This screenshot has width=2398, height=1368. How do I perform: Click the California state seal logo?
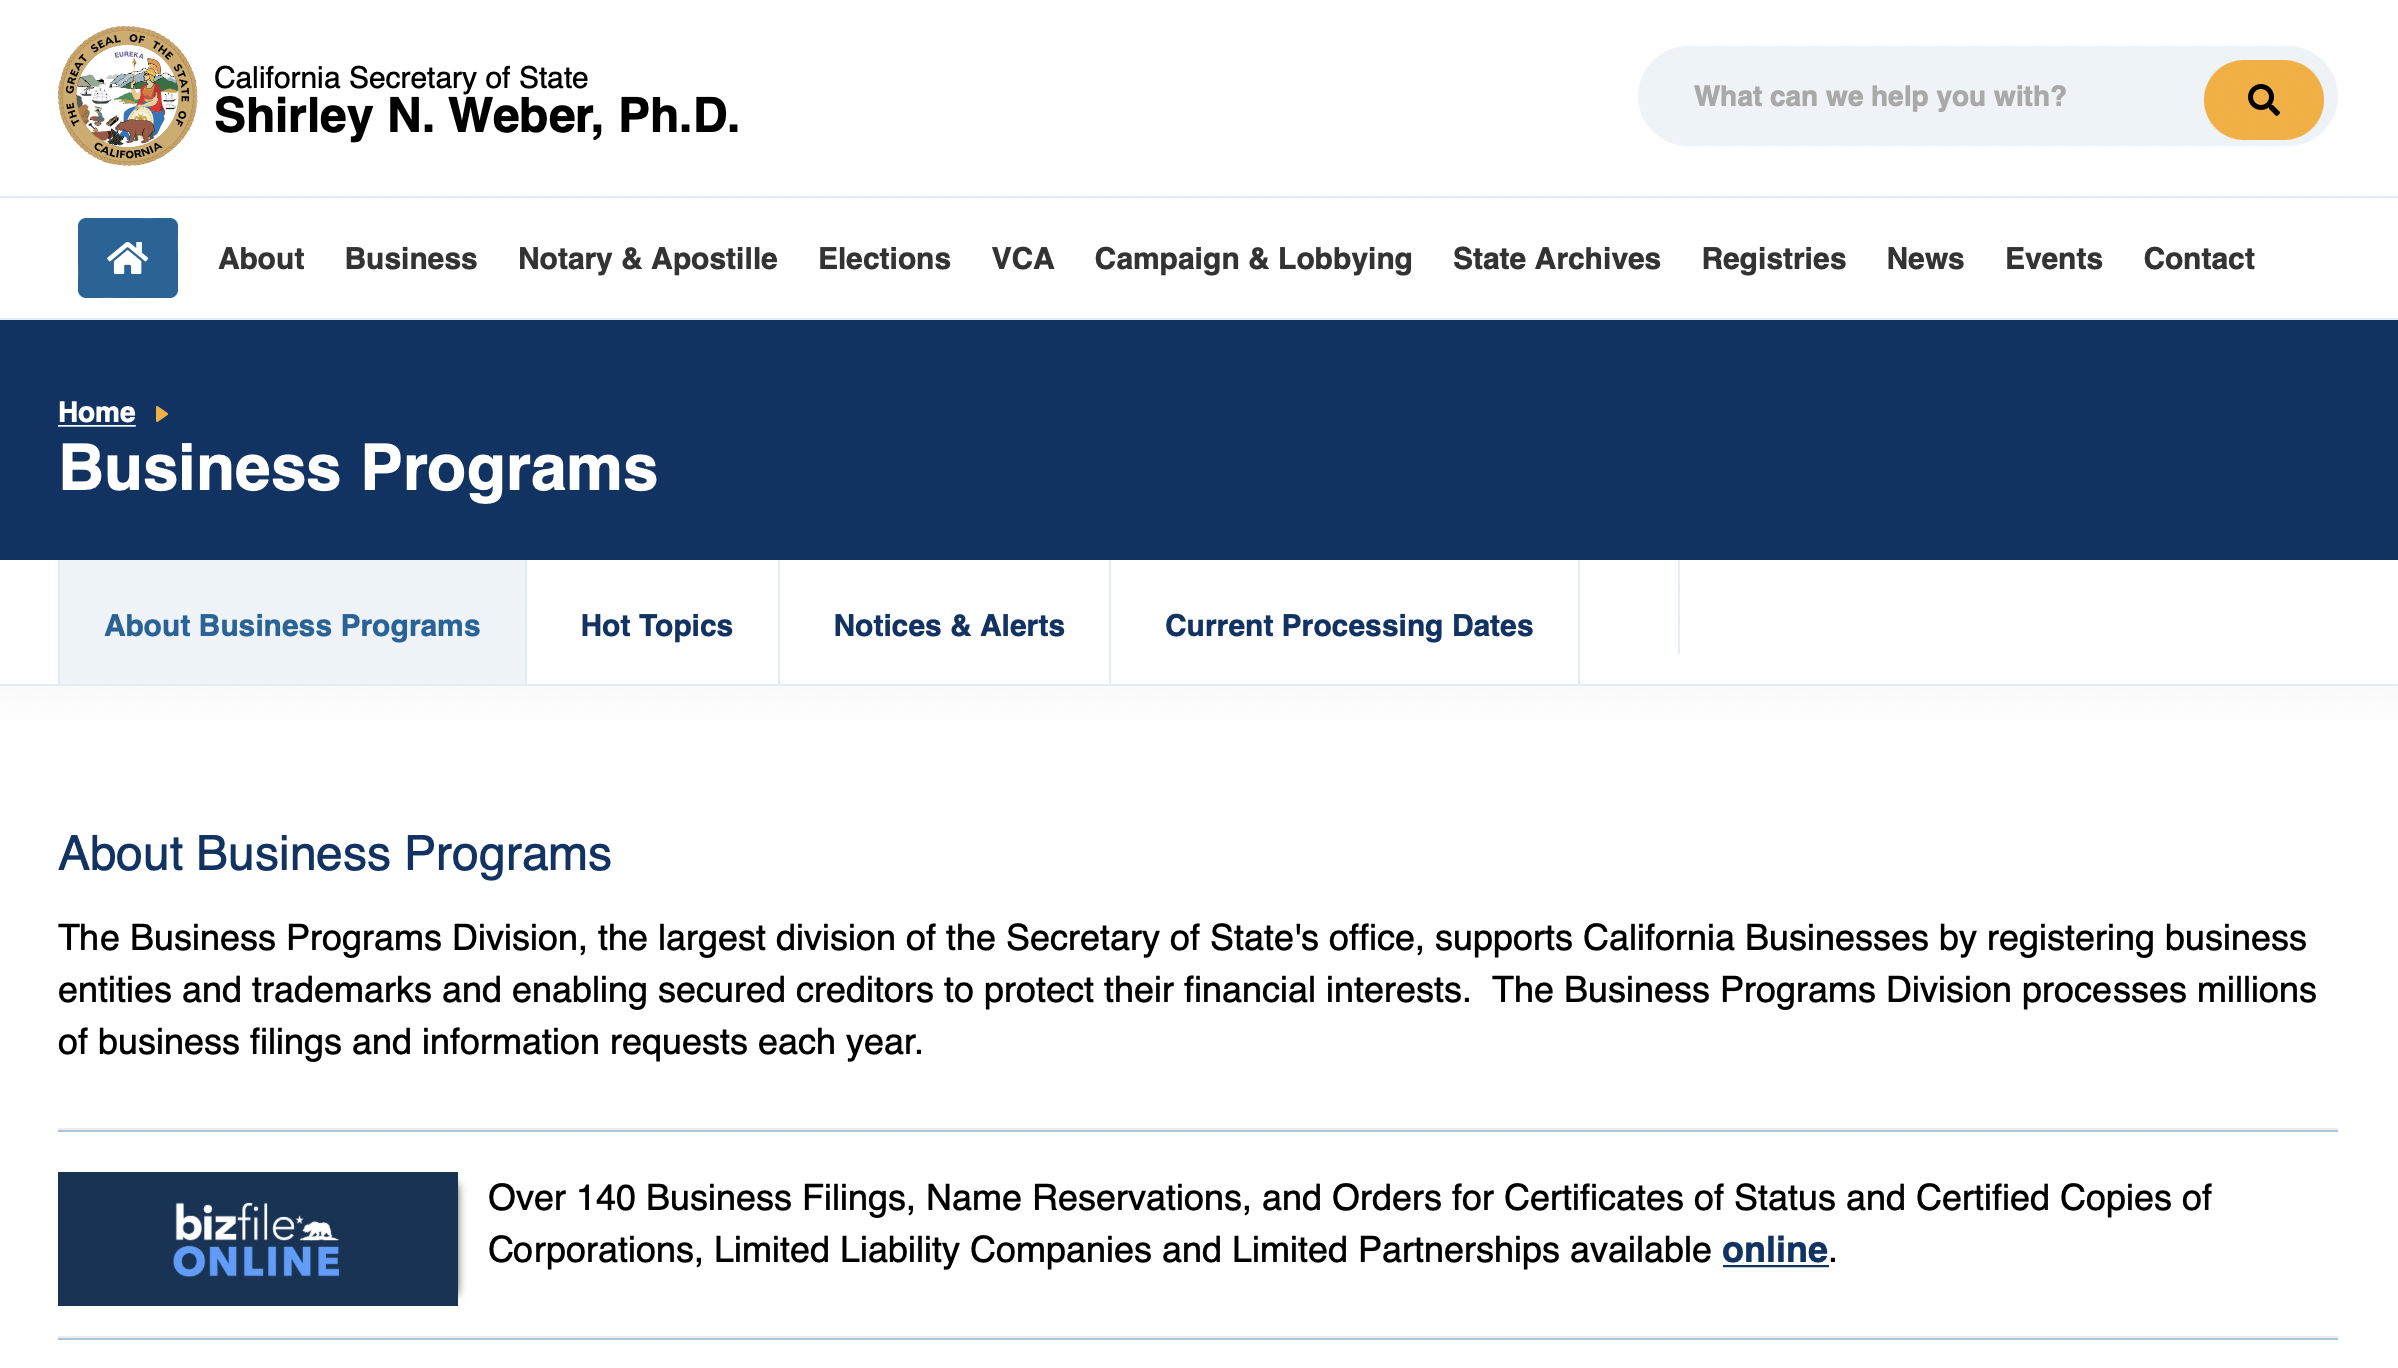point(127,96)
